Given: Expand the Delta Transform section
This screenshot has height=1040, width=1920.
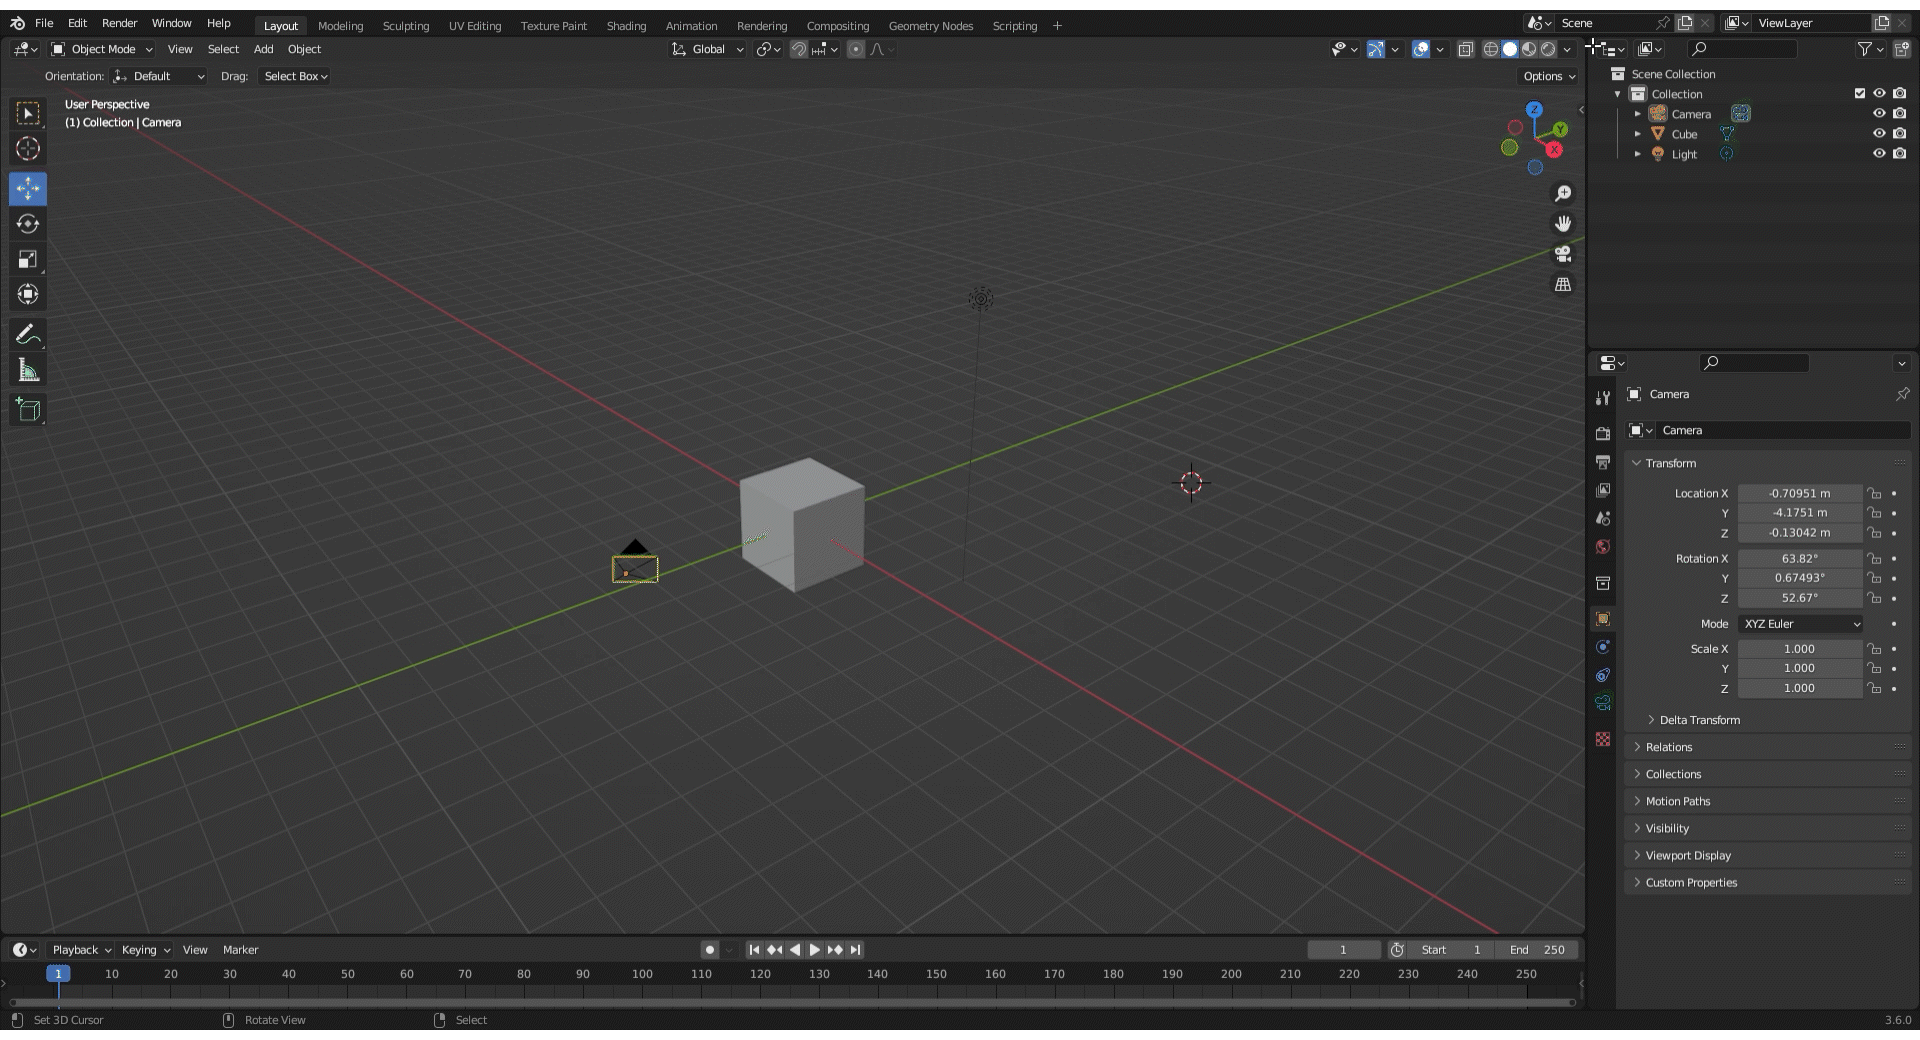Looking at the screenshot, I should 1699,720.
